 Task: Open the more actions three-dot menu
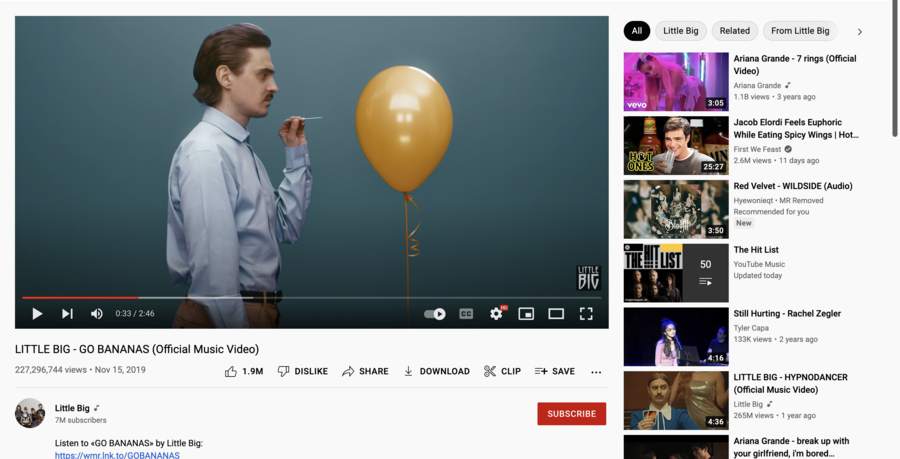coord(596,372)
